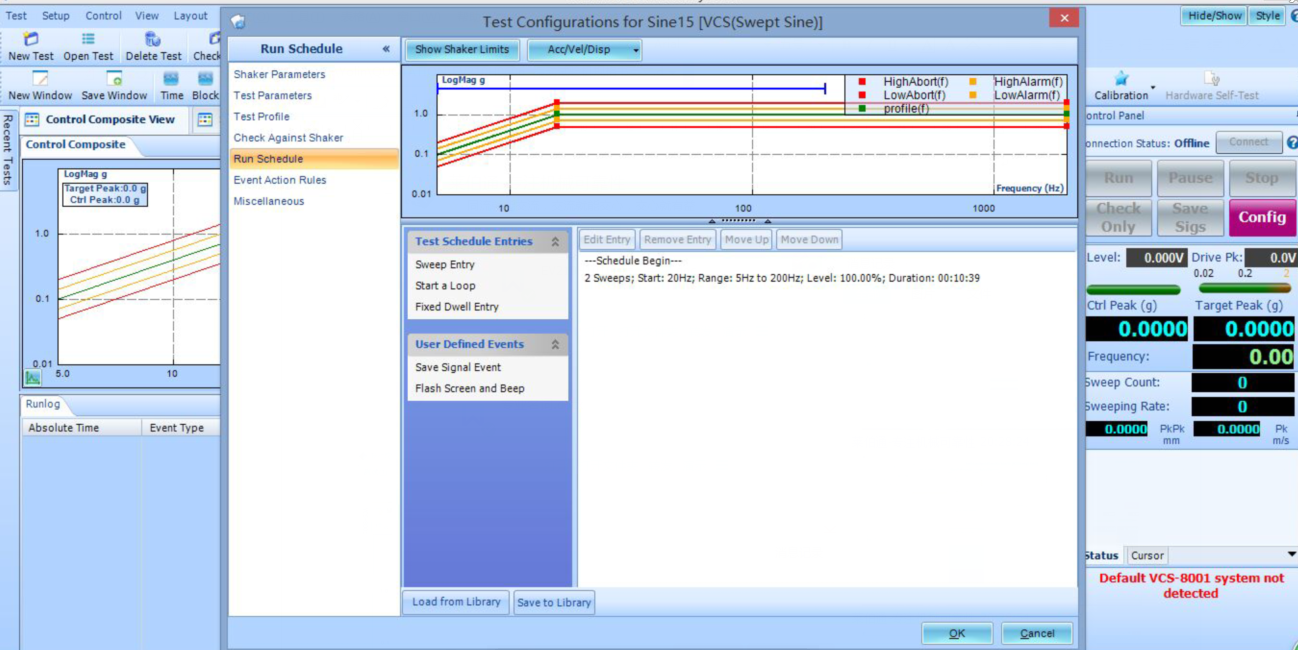
Task: Click the Open Test toolbar icon
Action: (88, 39)
